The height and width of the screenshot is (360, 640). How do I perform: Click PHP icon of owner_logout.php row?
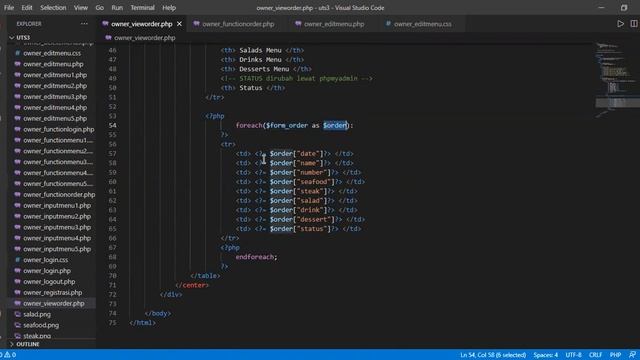18,282
